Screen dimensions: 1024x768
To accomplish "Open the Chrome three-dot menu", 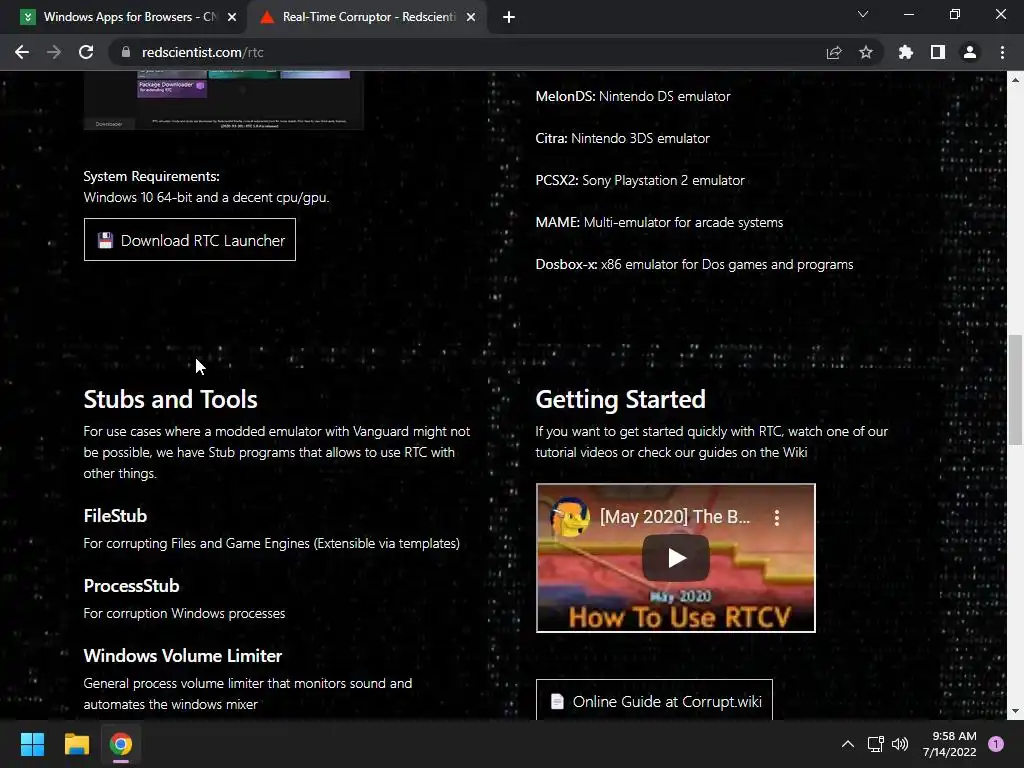I will (1002, 52).
